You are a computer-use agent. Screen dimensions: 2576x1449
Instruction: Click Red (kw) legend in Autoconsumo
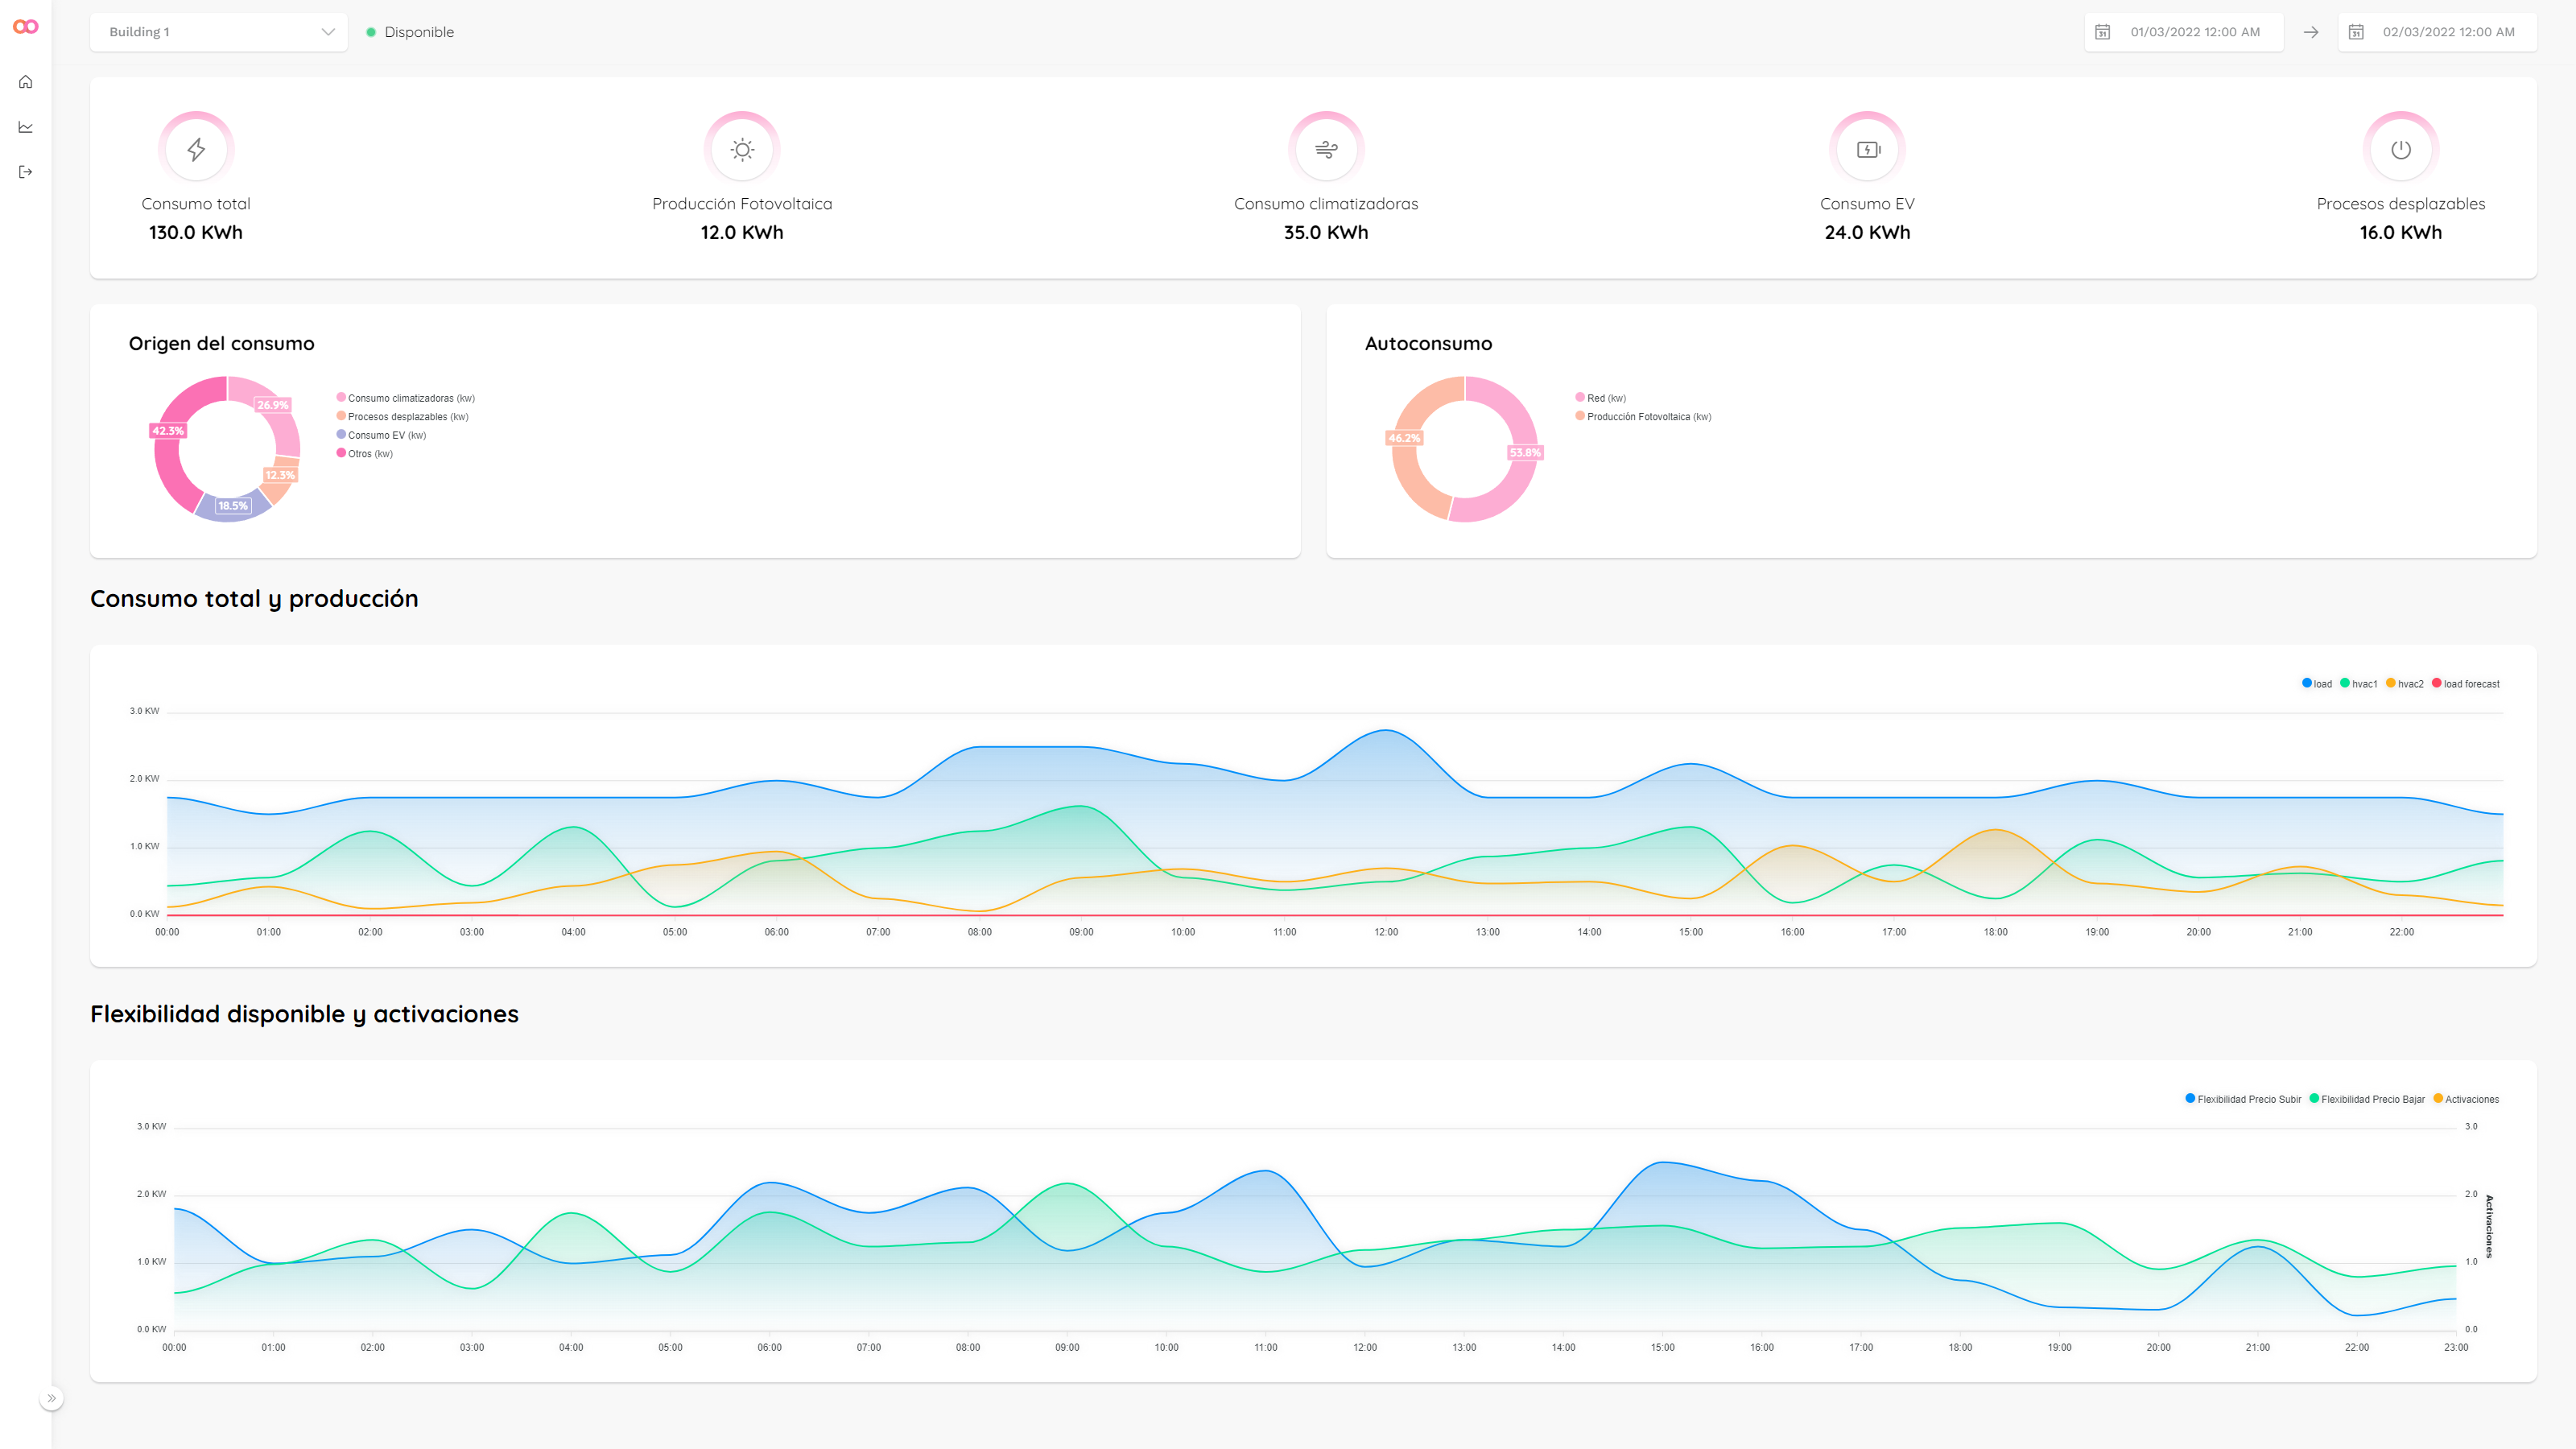pyautogui.click(x=1605, y=398)
